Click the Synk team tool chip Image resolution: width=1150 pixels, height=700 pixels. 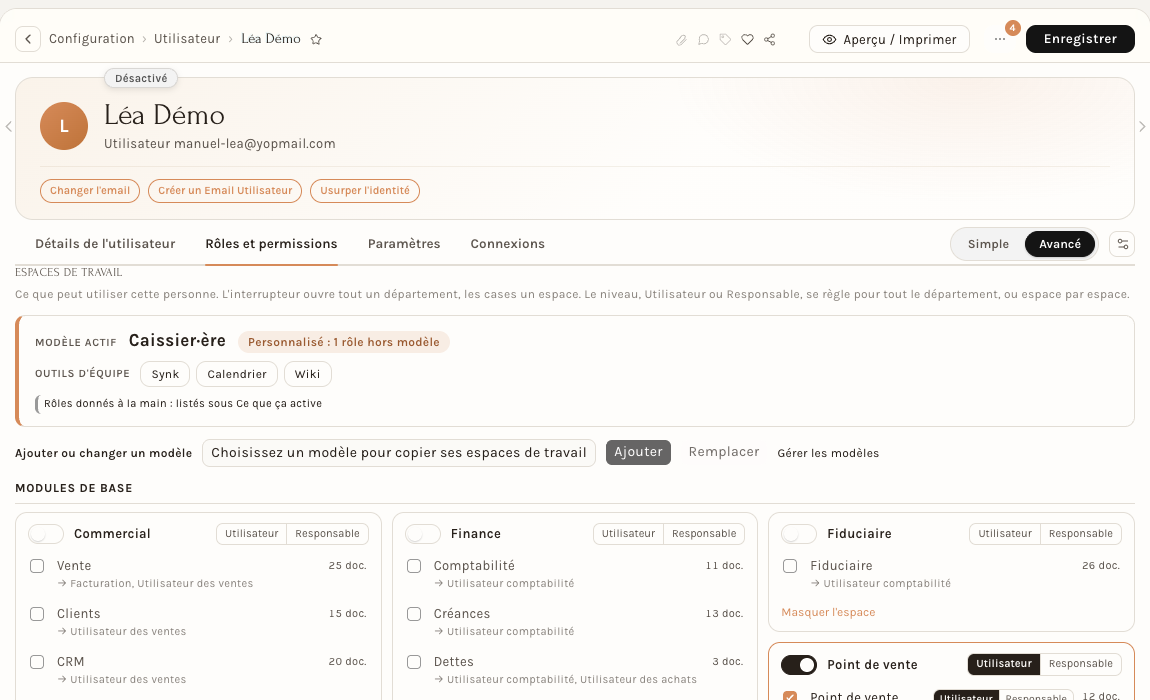pos(165,374)
